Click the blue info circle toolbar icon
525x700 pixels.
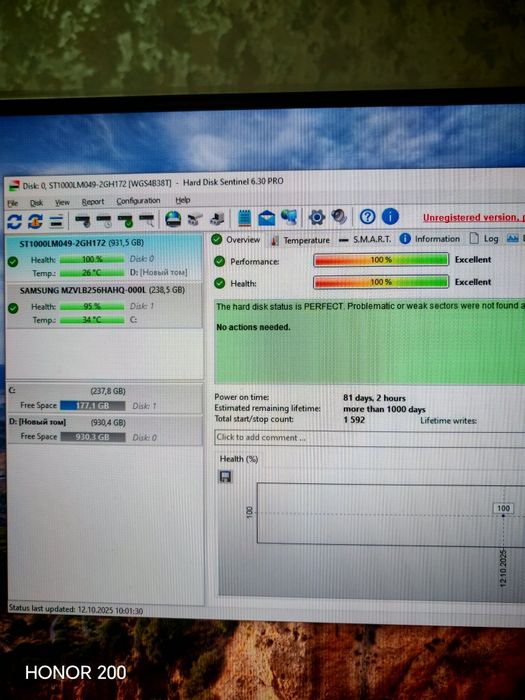(x=390, y=217)
